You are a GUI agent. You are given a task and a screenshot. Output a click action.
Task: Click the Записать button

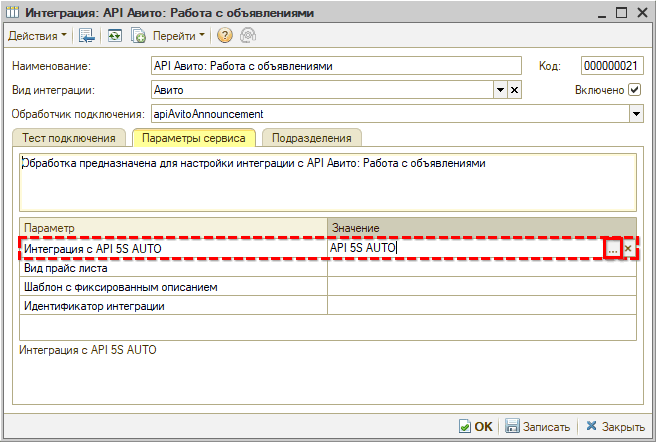pyautogui.click(x=538, y=426)
